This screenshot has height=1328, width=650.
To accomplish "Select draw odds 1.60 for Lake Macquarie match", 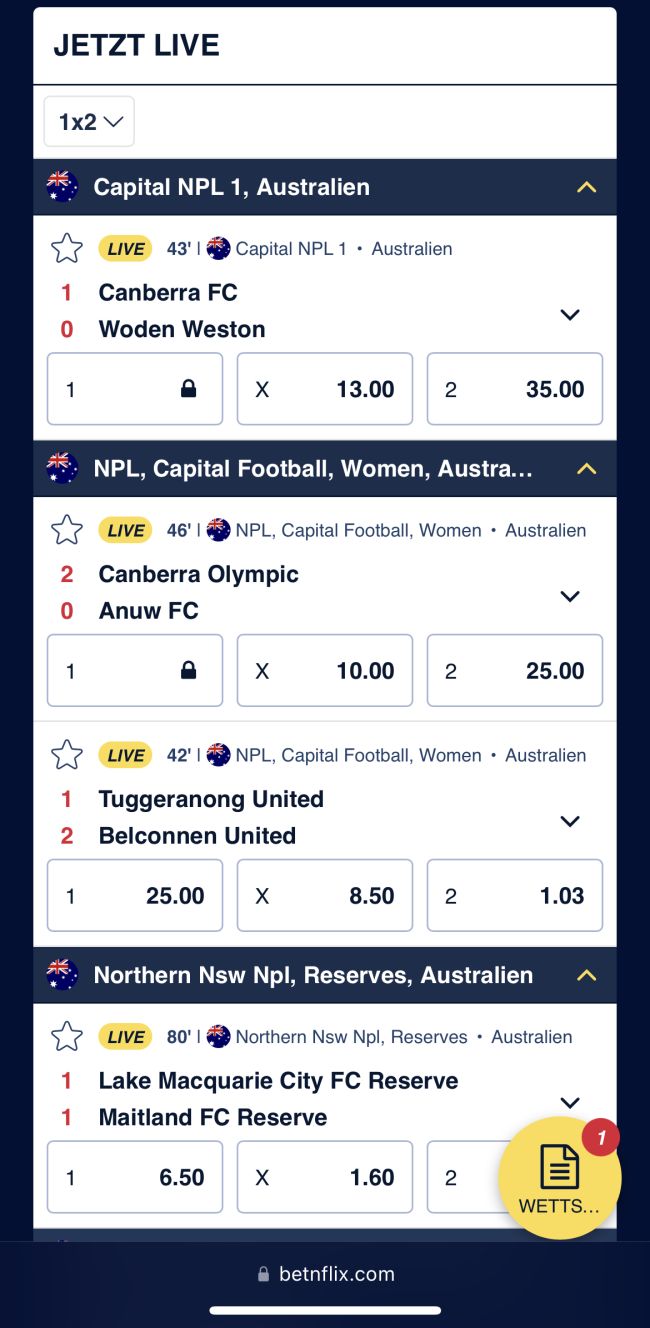I will tap(325, 1177).
